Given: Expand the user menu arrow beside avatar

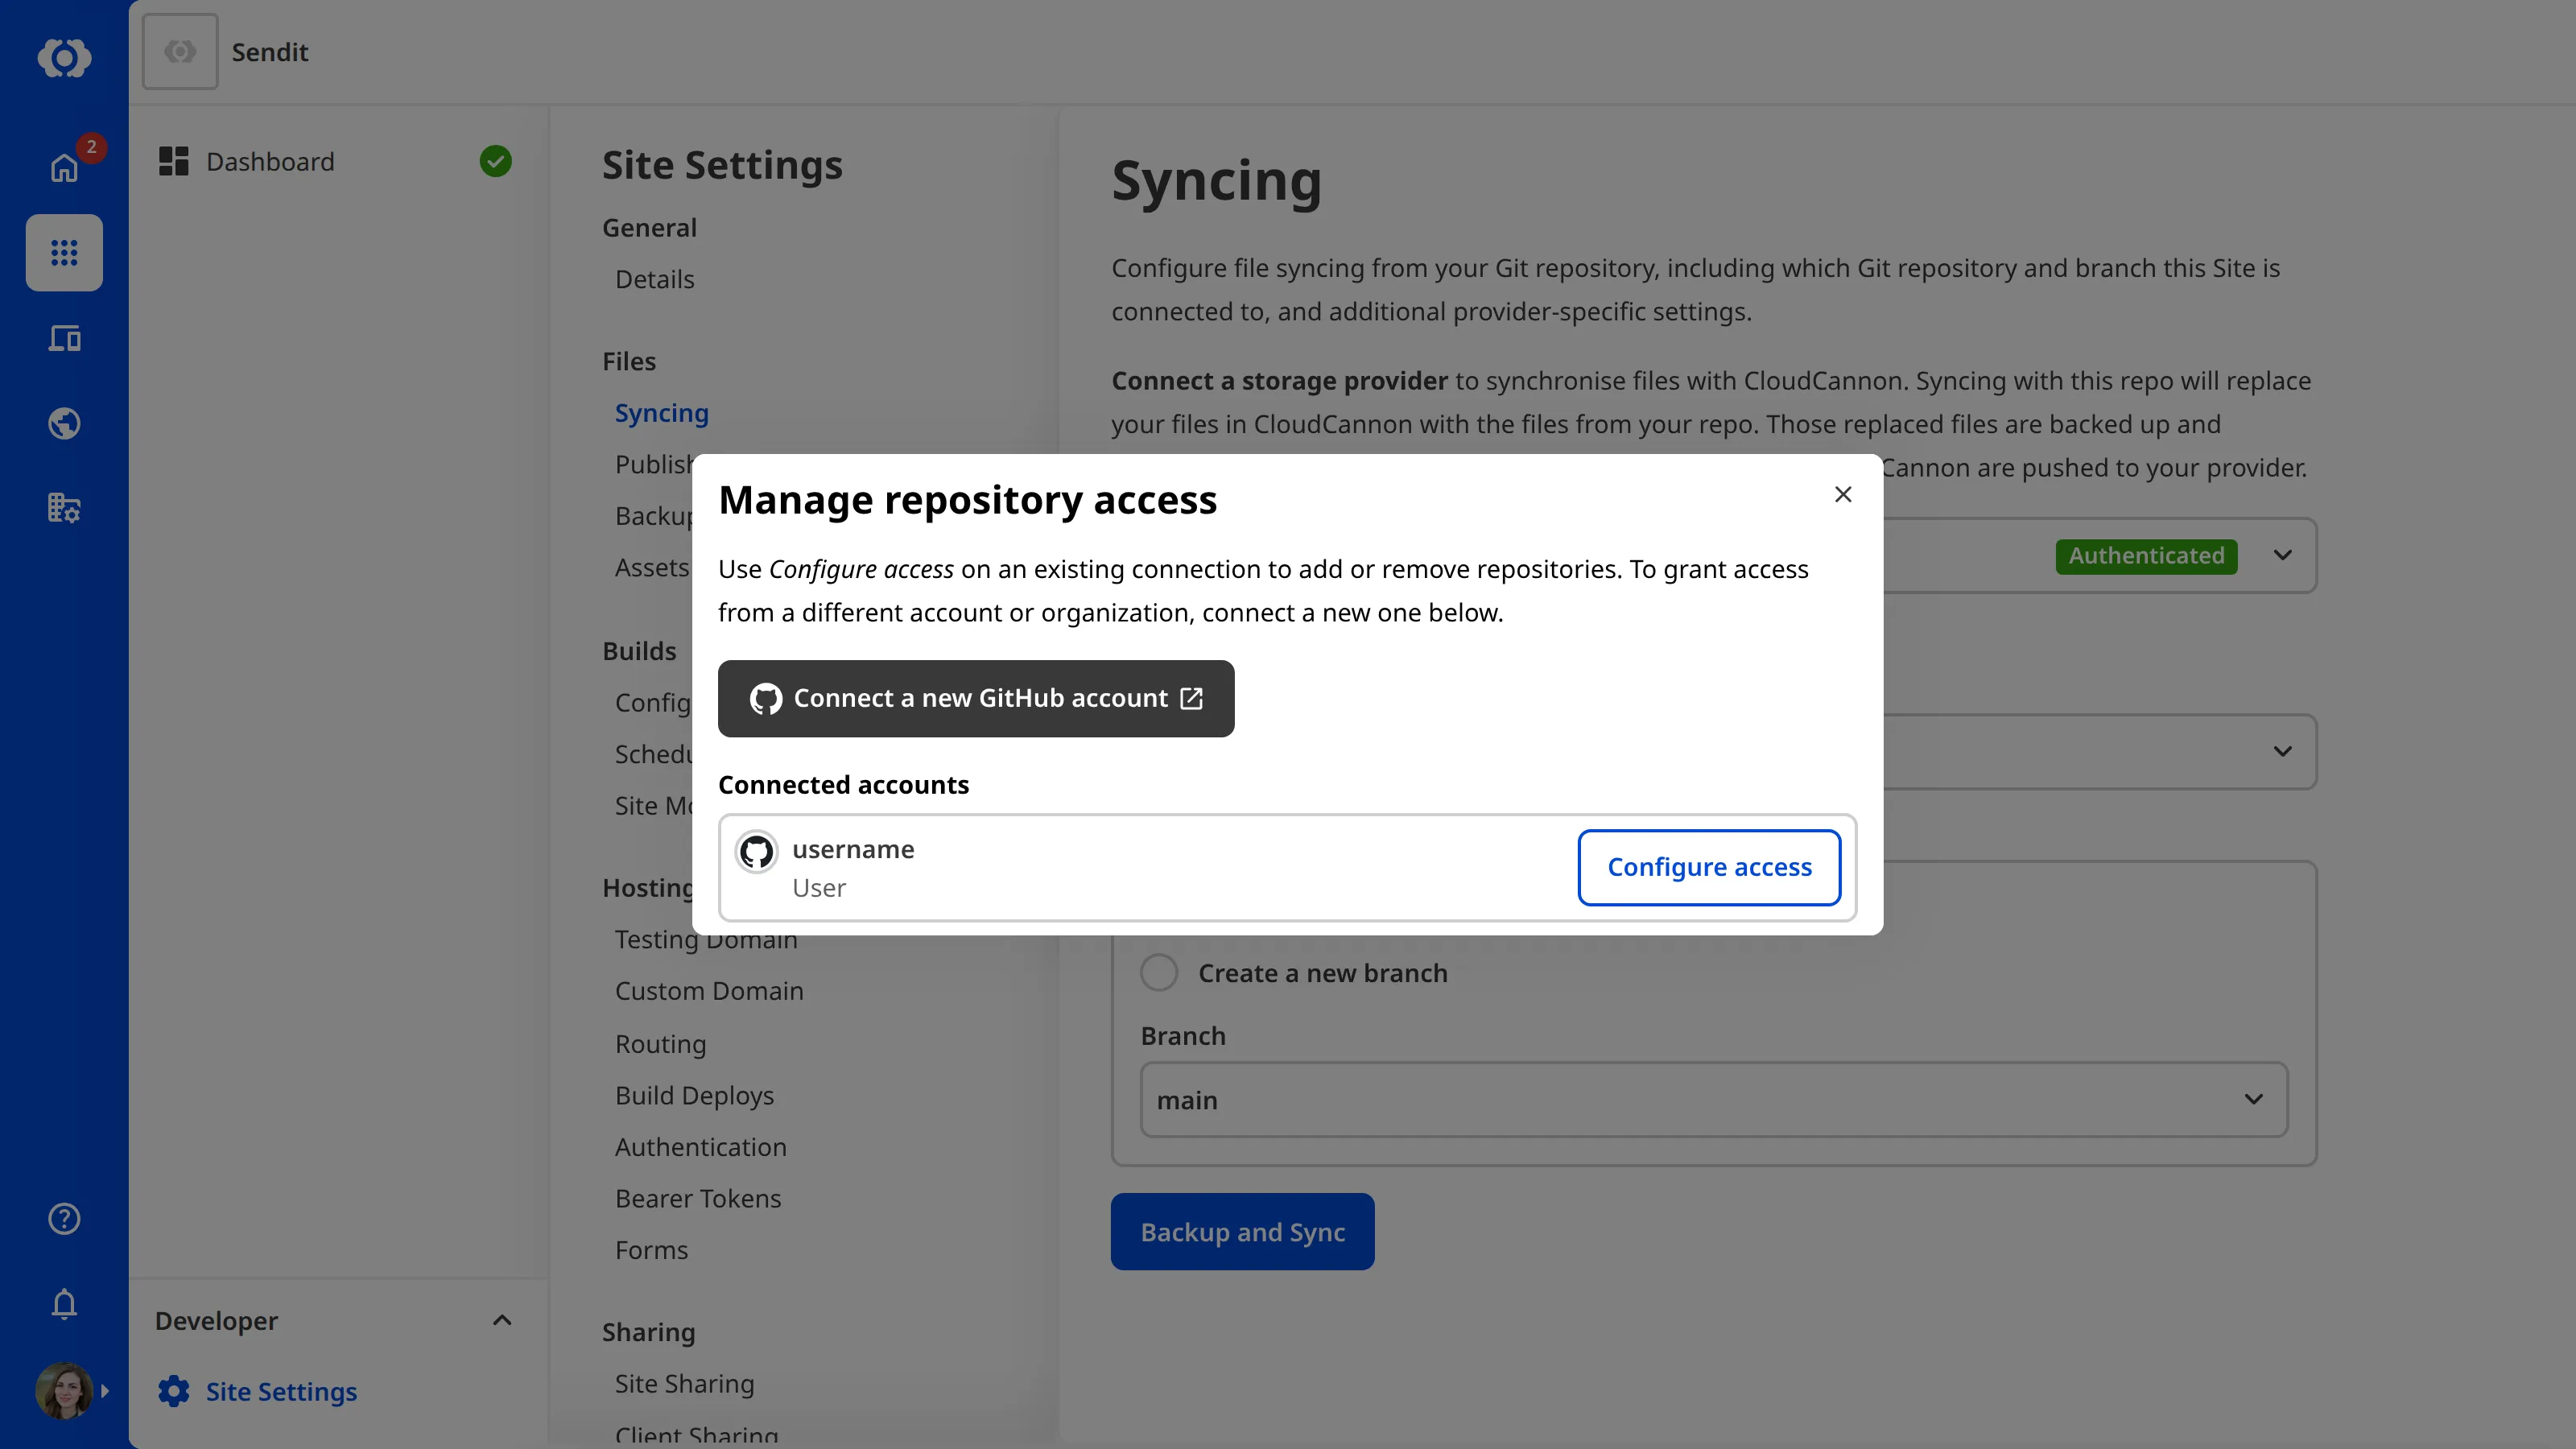Looking at the screenshot, I should (105, 1391).
